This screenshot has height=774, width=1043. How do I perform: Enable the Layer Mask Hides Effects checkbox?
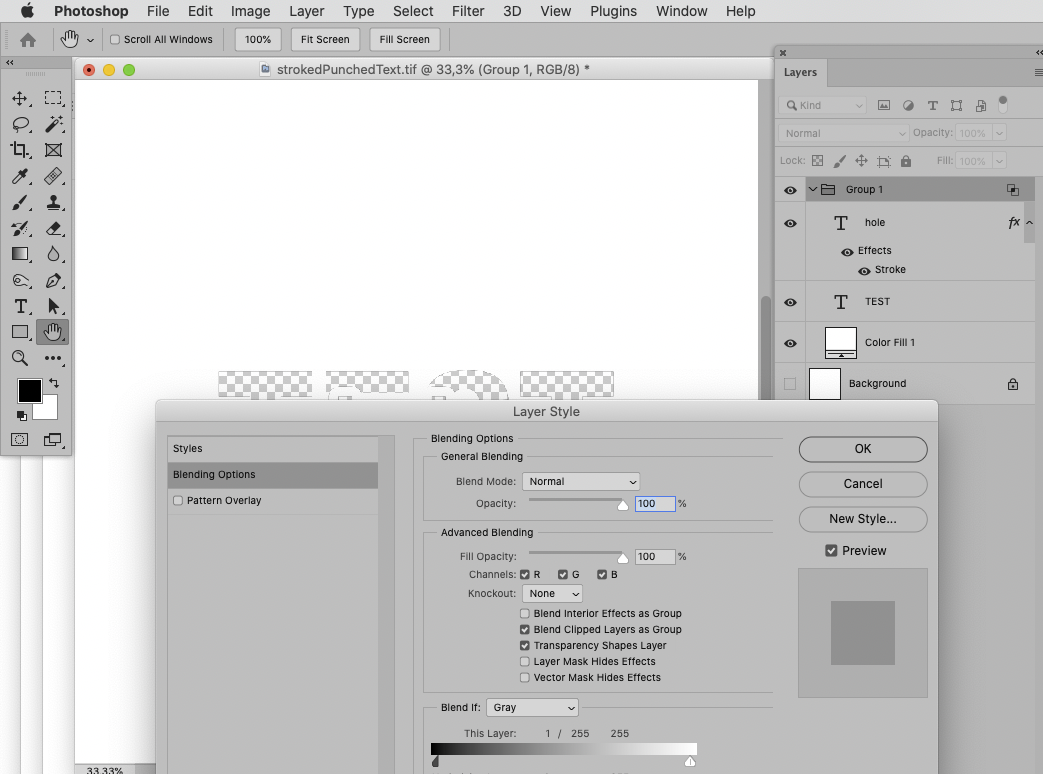point(524,661)
